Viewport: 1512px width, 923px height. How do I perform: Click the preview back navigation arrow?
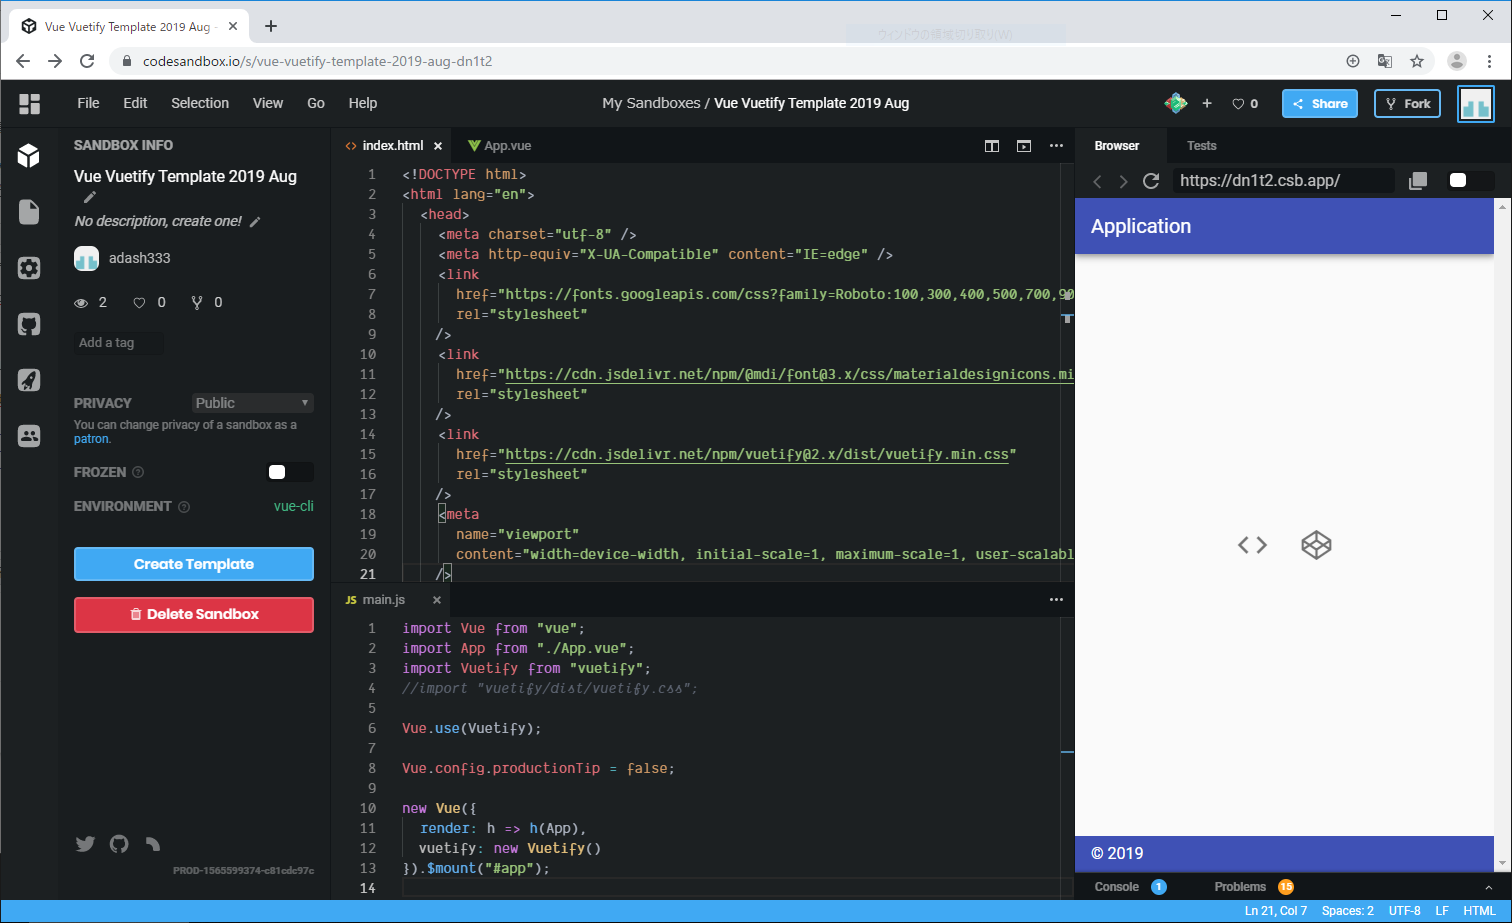tap(1097, 181)
